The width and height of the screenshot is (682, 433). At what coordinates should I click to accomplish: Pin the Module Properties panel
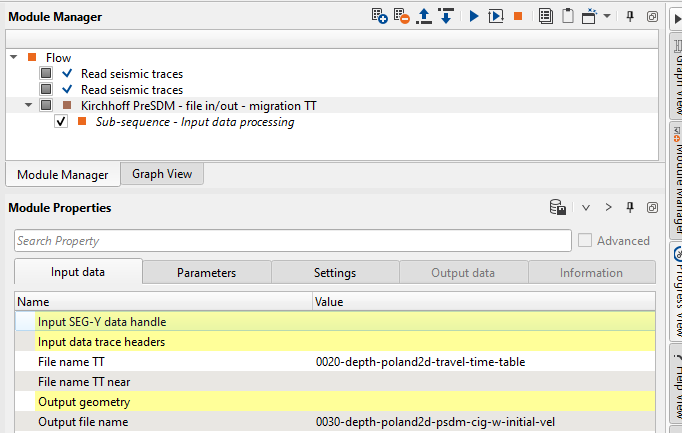(x=630, y=208)
